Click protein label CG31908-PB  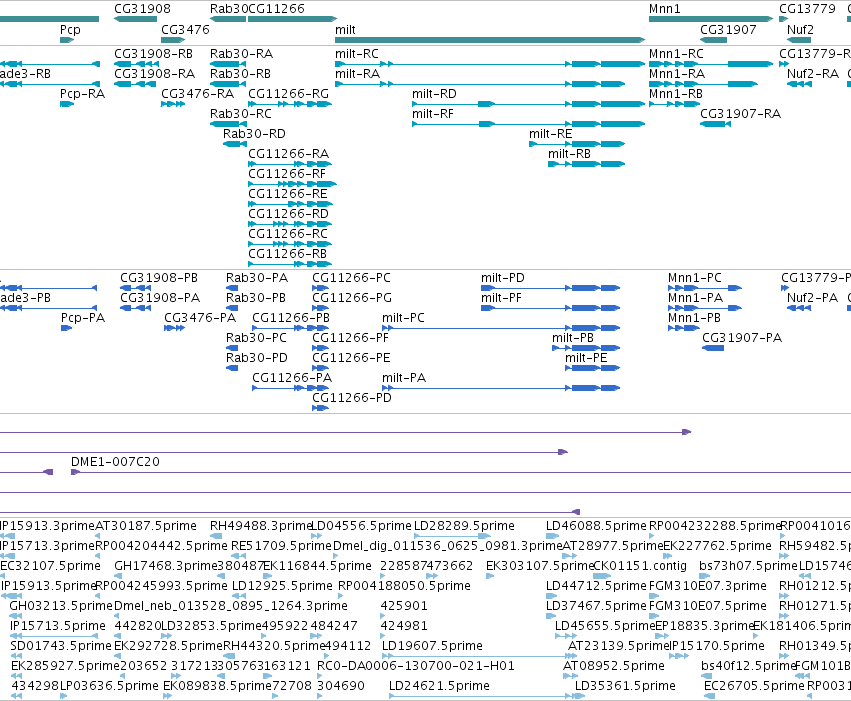pyautogui.click(x=159, y=278)
